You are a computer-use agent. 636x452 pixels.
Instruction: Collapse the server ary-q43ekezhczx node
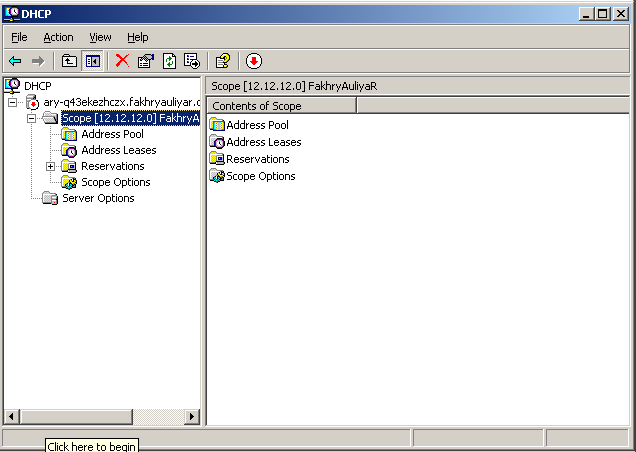coord(13,102)
